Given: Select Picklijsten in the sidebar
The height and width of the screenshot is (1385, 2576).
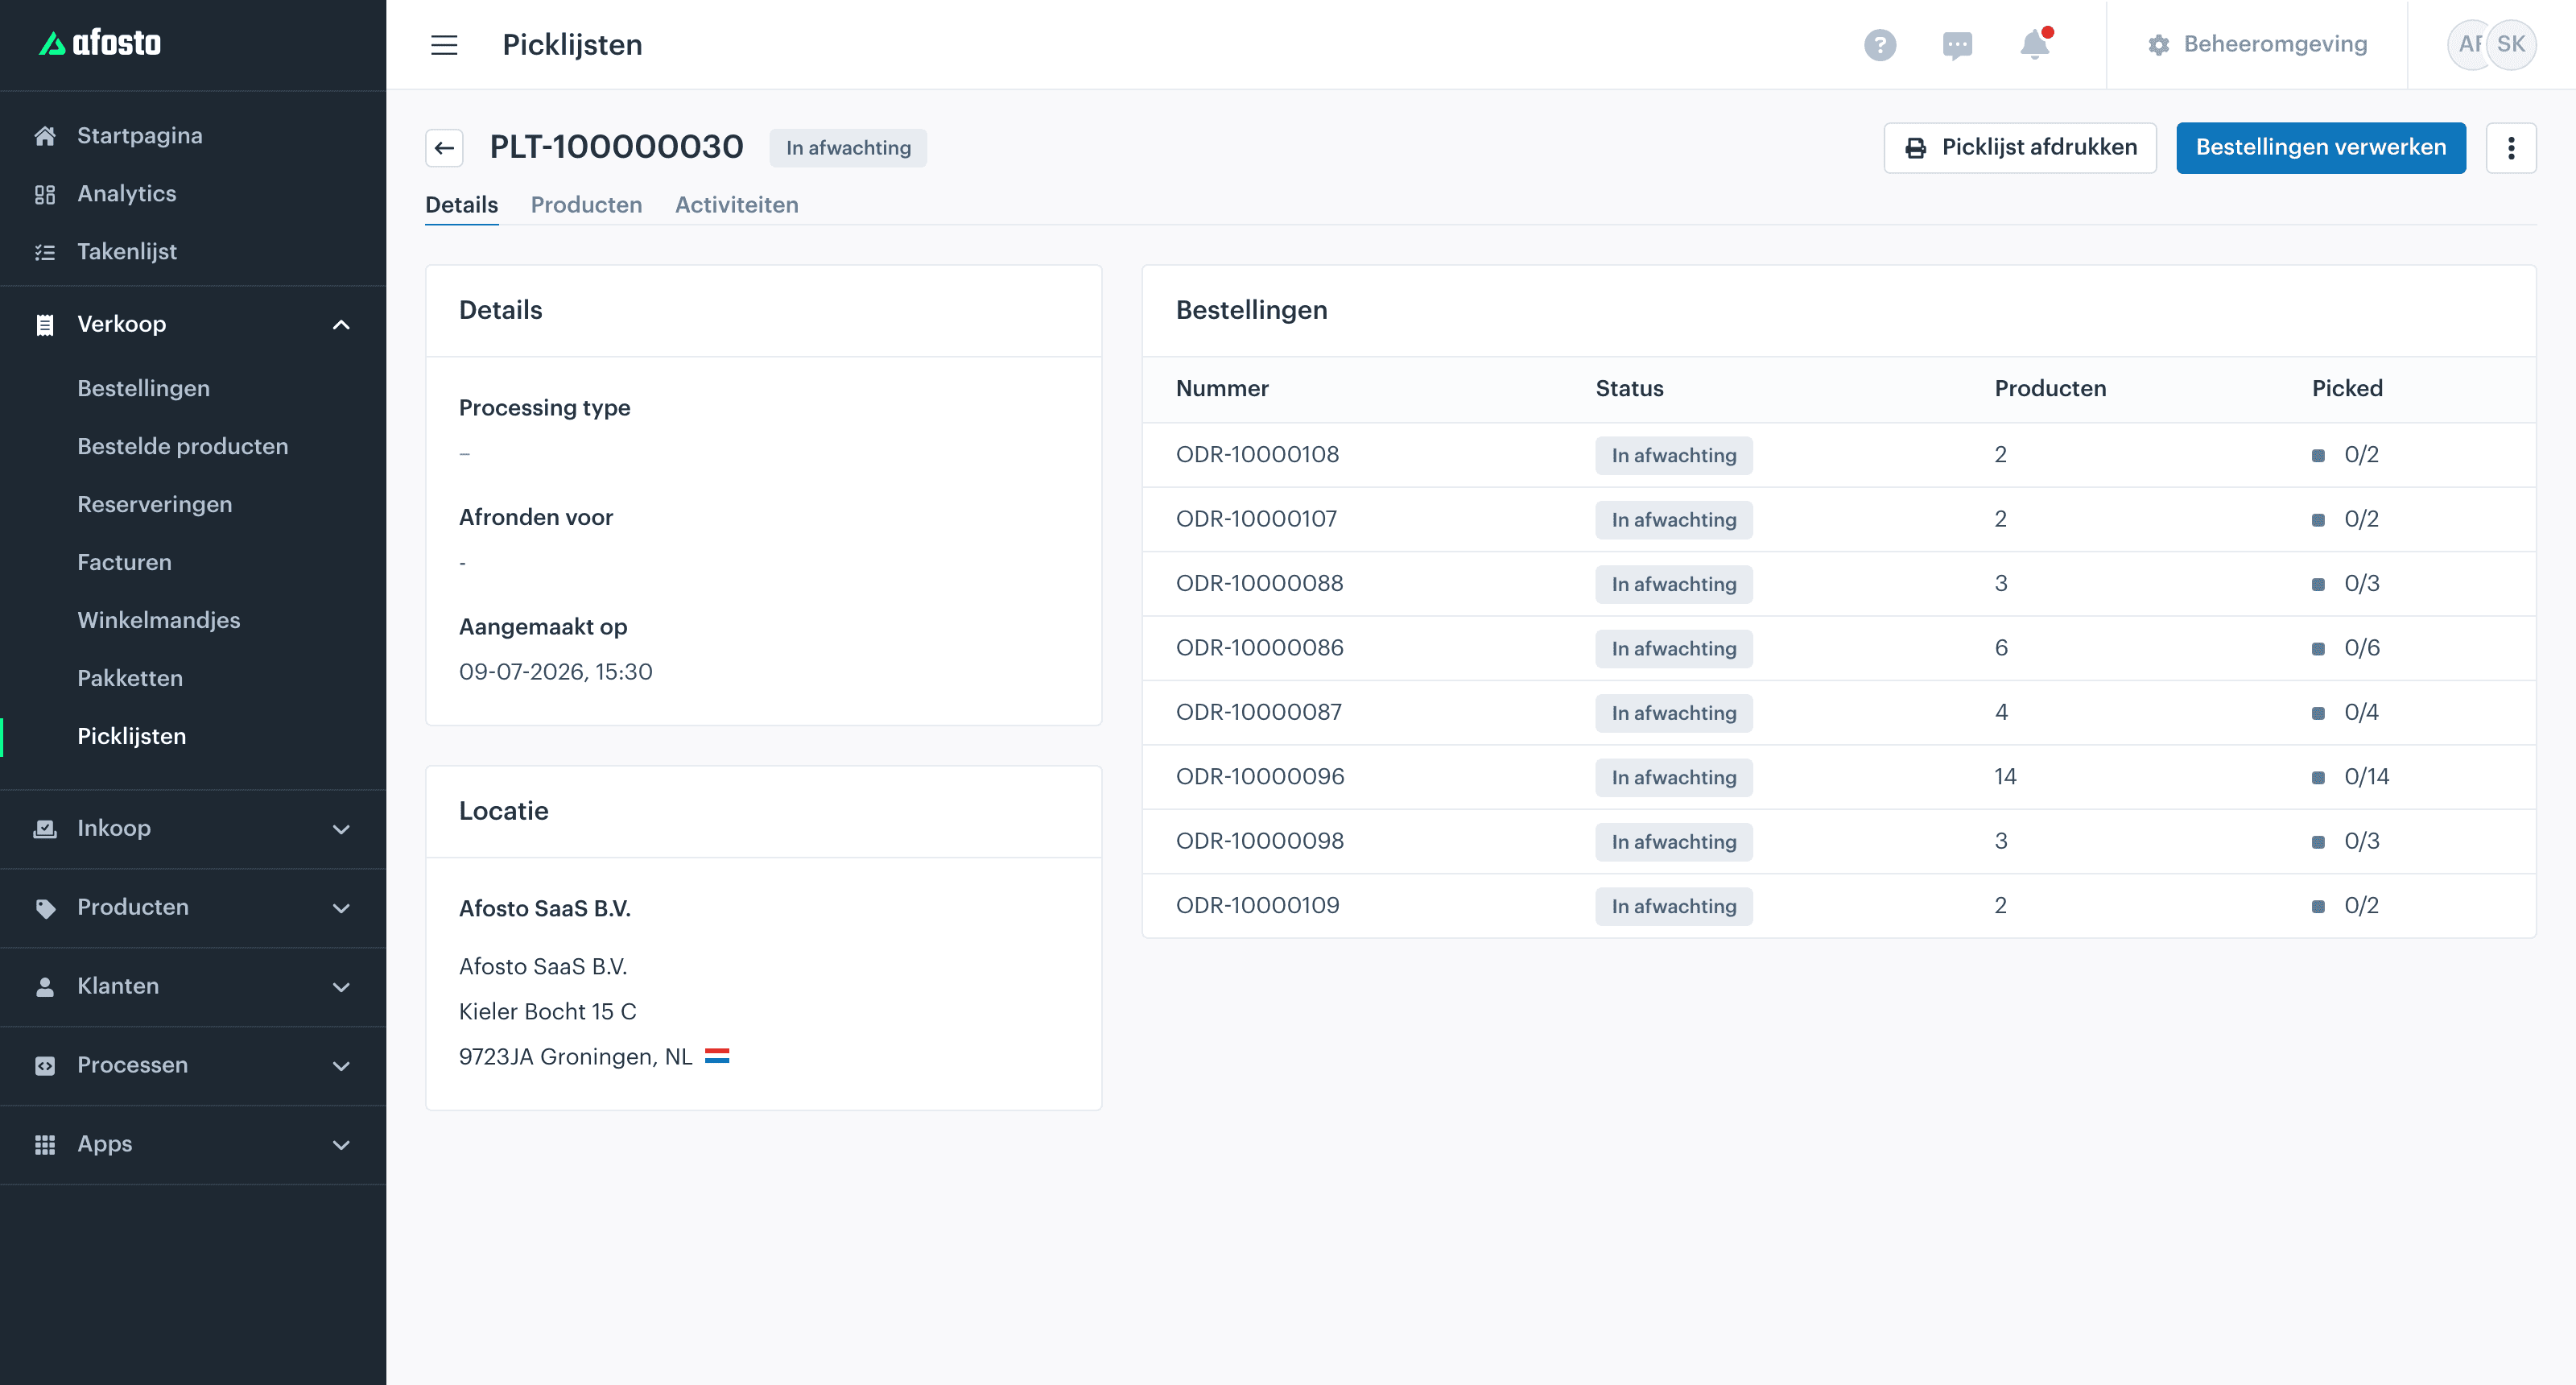Looking at the screenshot, I should pyautogui.click(x=131, y=736).
